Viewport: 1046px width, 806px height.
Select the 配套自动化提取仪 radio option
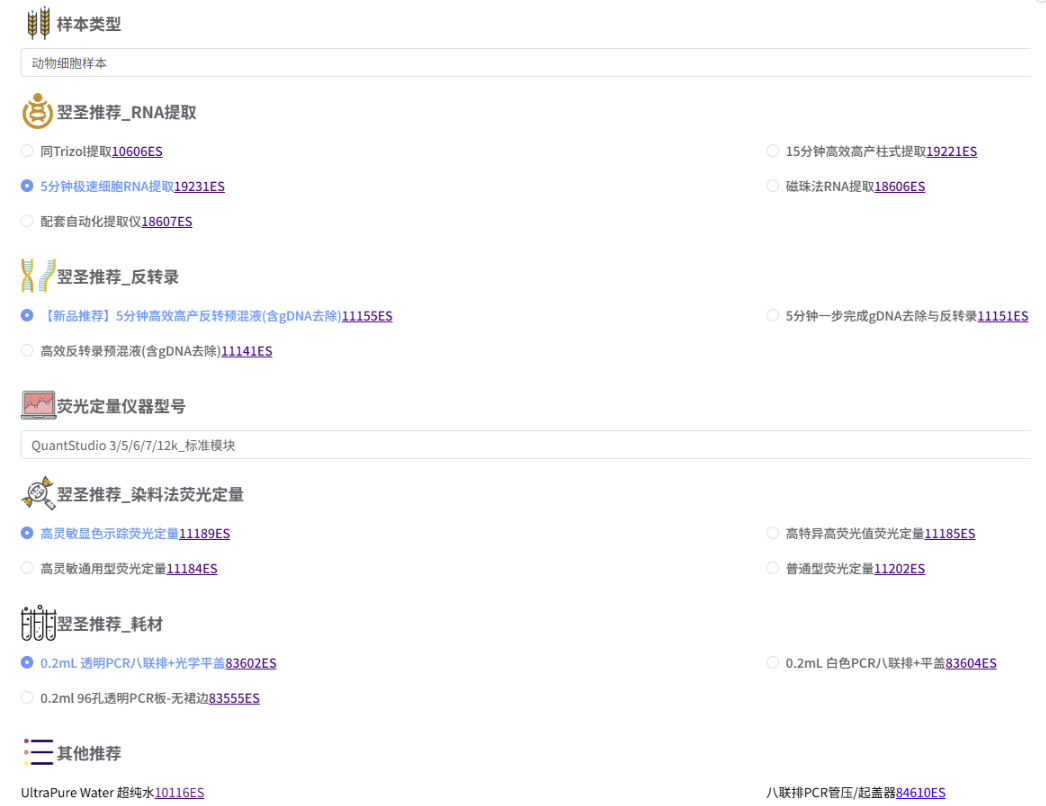27,221
